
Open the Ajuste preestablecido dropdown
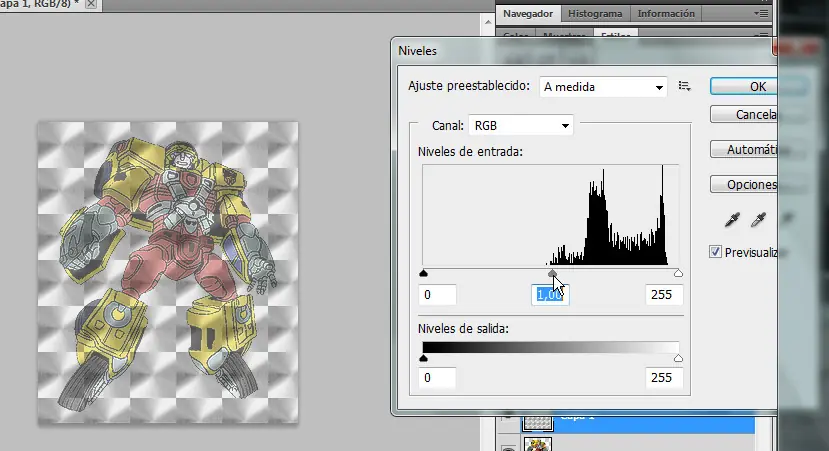point(603,87)
